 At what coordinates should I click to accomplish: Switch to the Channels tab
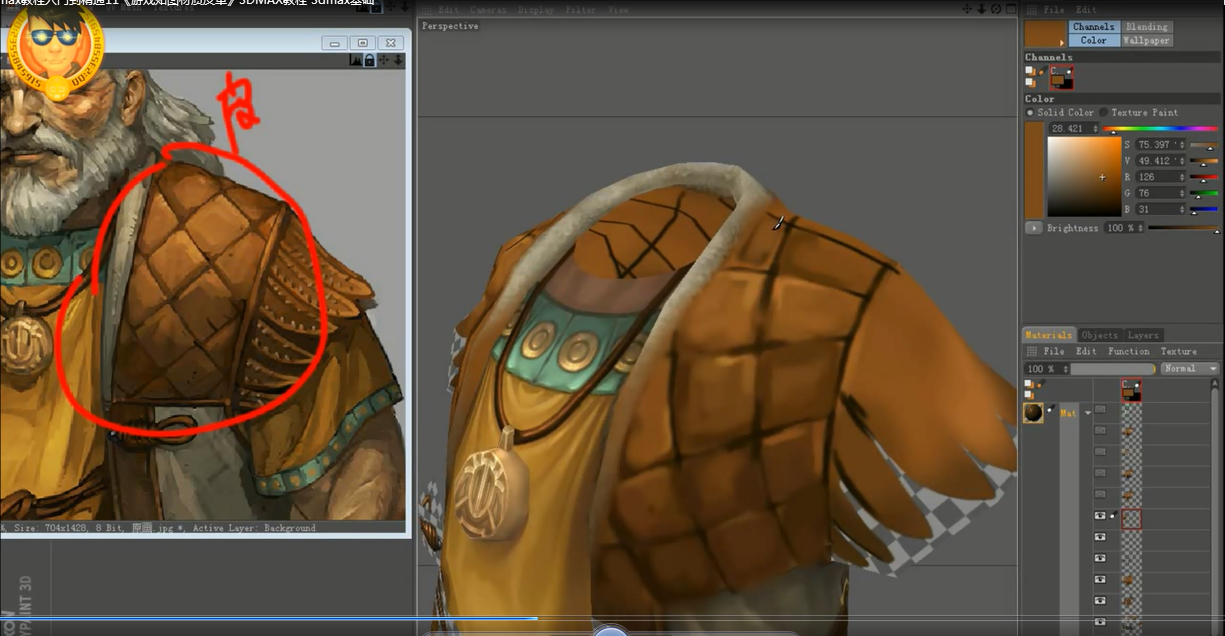click(1093, 27)
